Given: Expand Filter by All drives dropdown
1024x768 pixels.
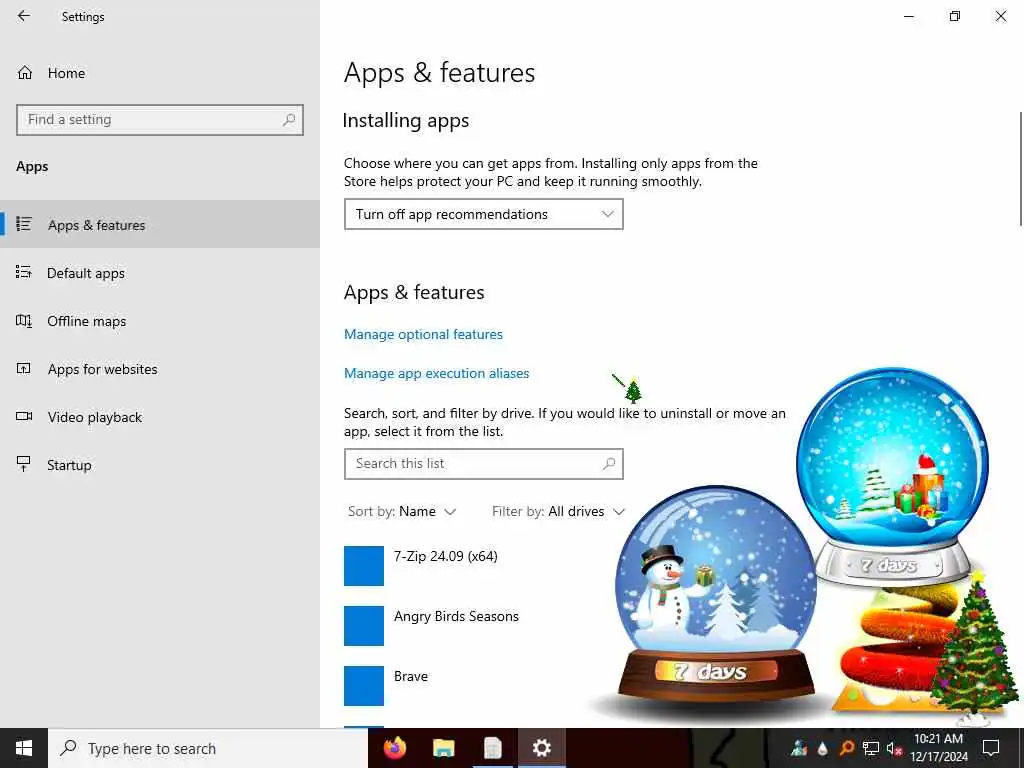Looking at the screenshot, I should [x=558, y=512].
